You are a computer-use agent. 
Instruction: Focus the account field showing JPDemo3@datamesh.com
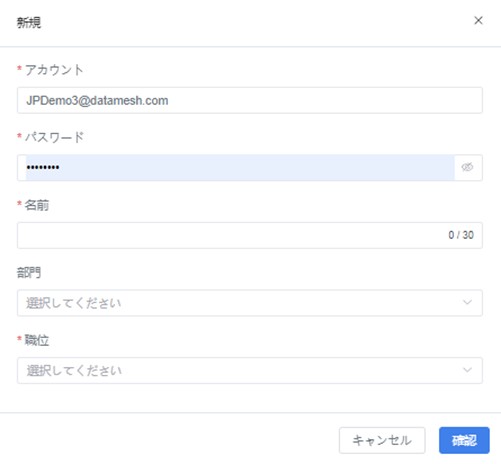coord(250,100)
